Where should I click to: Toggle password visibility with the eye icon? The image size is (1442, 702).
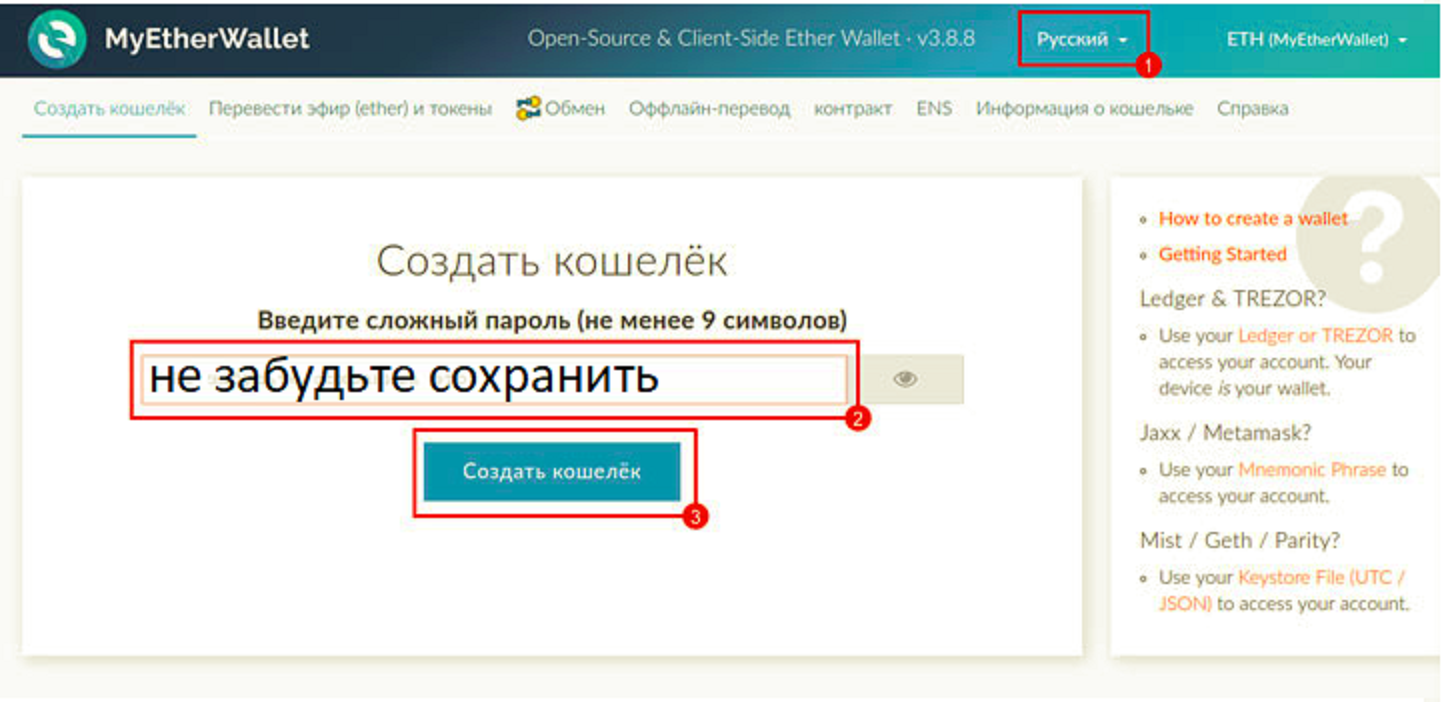click(x=906, y=379)
